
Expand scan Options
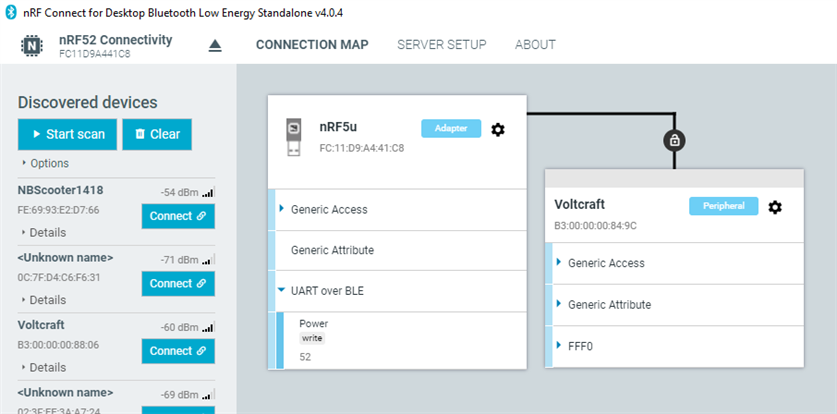[46, 163]
